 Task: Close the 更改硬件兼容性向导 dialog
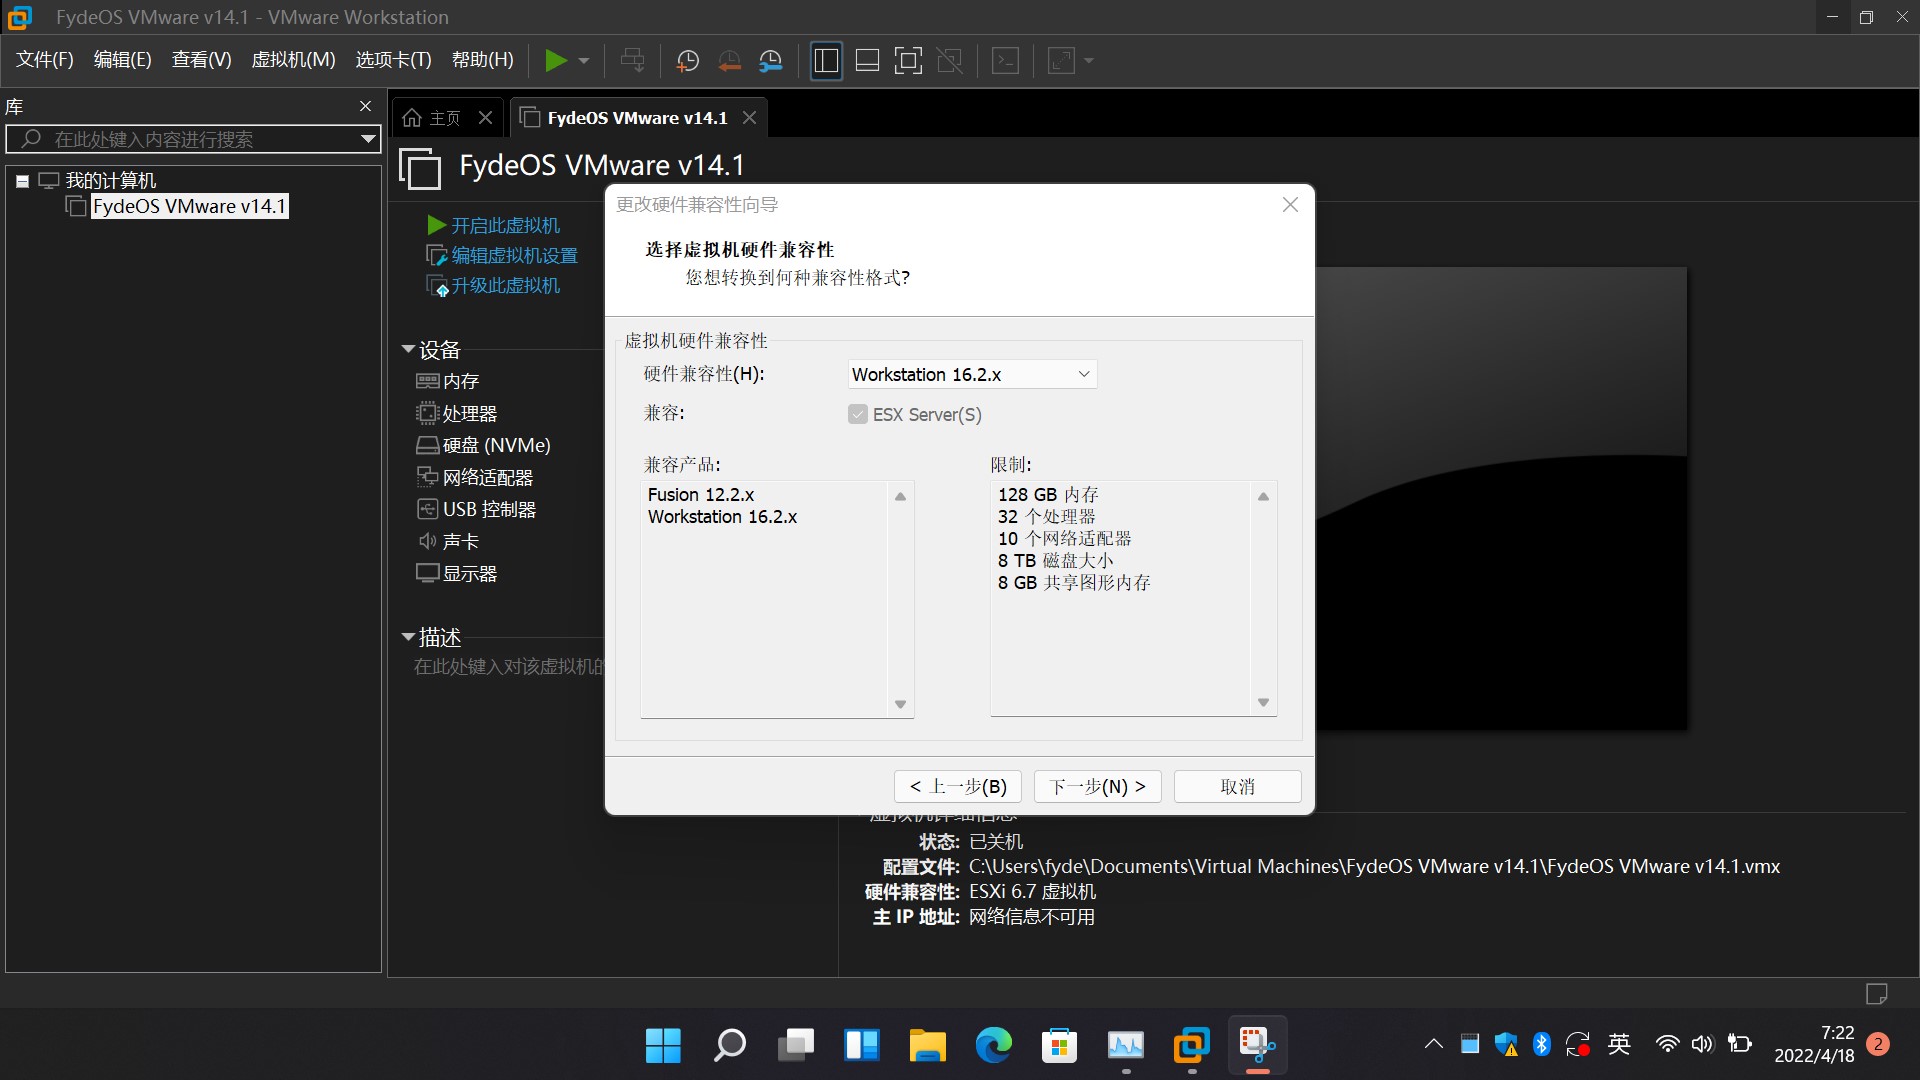point(1290,204)
